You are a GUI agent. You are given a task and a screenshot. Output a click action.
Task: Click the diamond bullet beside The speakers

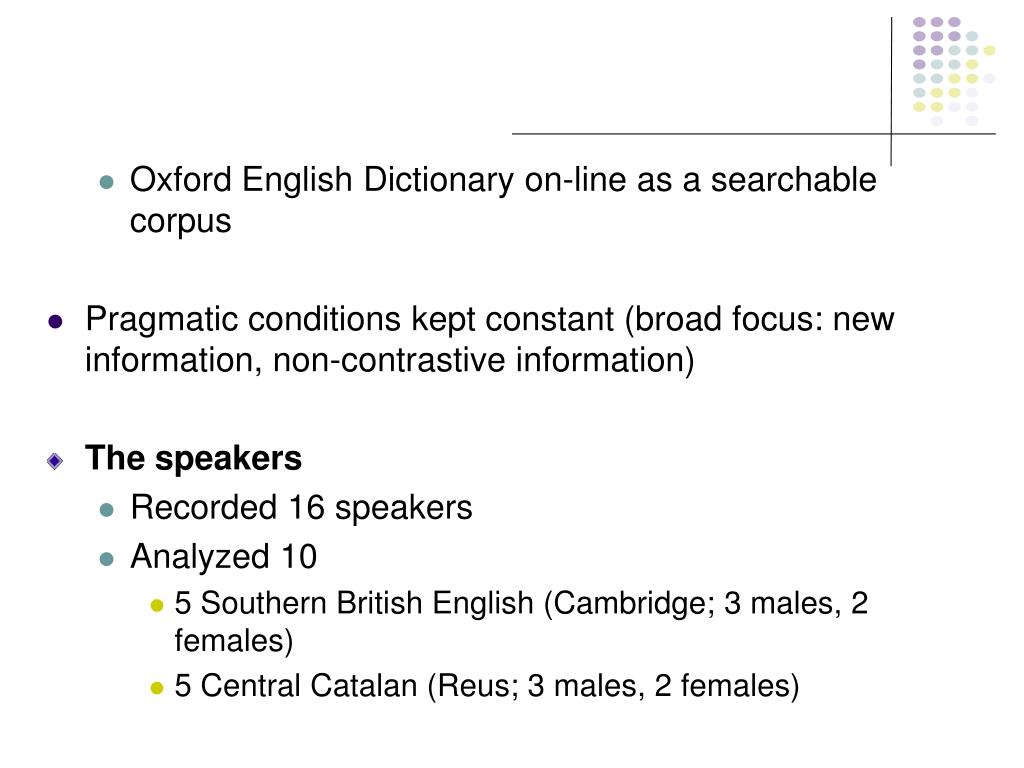55,461
